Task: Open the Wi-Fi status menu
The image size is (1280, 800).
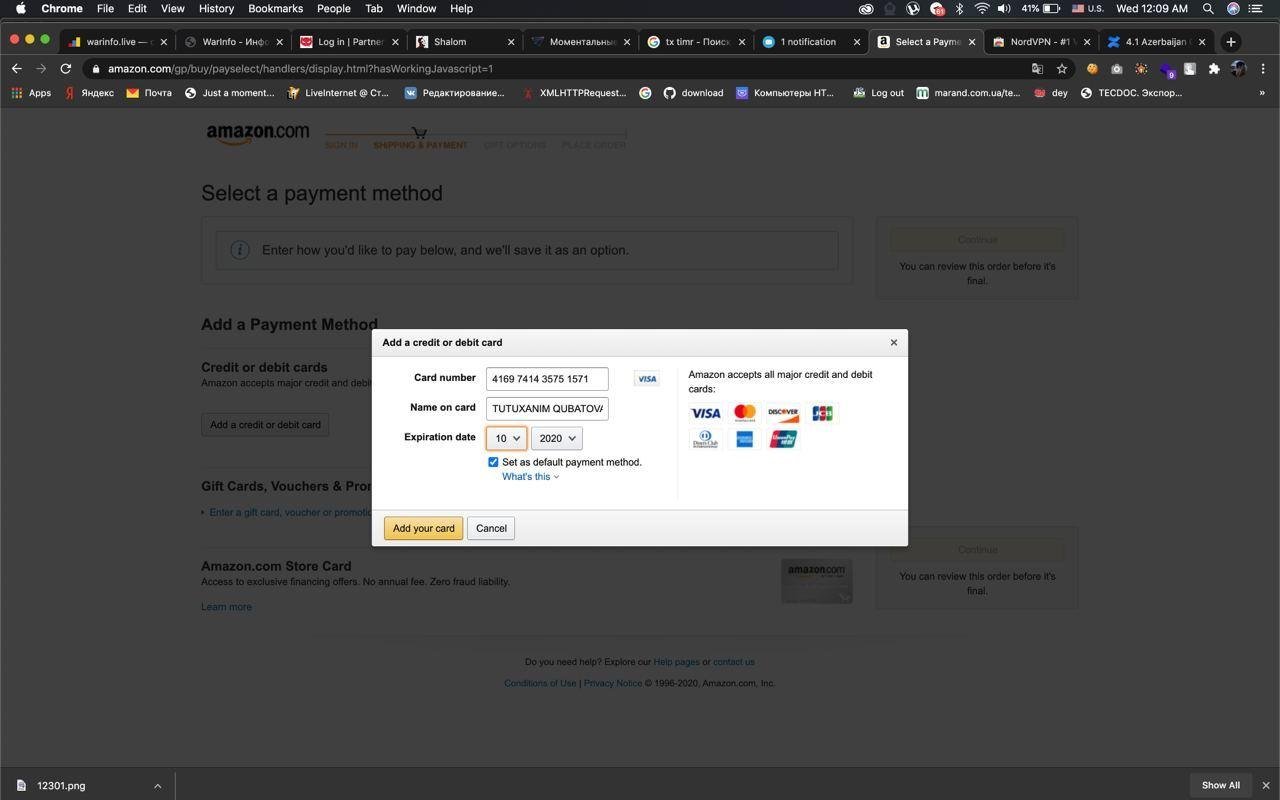Action: coord(982,8)
